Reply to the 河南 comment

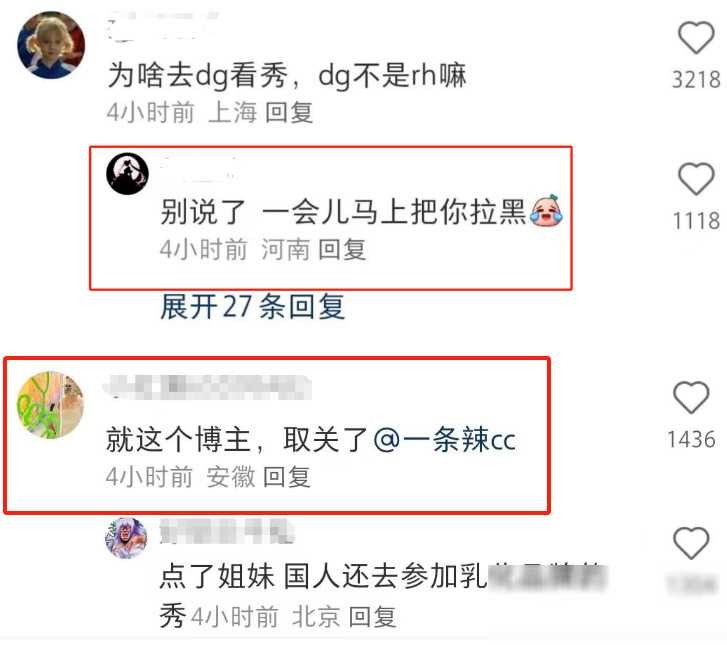pyautogui.click(x=343, y=249)
